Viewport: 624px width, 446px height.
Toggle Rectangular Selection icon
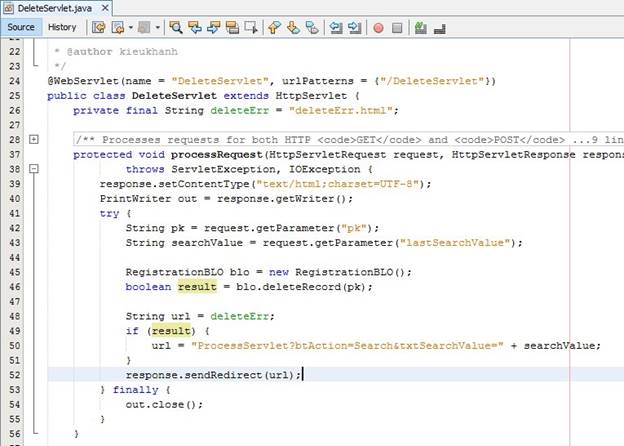tap(251, 27)
